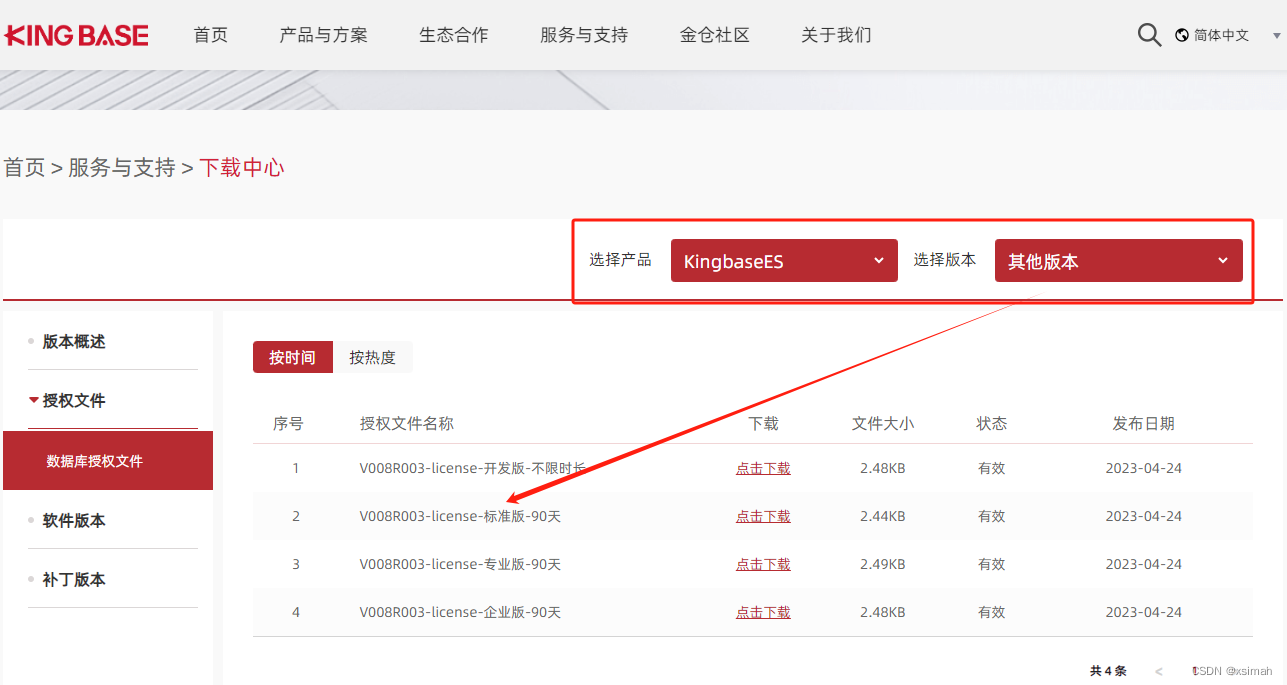Download V008R003-license-标准版-90天 license file
Image resolution: width=1287 pixels, height=685 pixels.
(x=763, y=515)
